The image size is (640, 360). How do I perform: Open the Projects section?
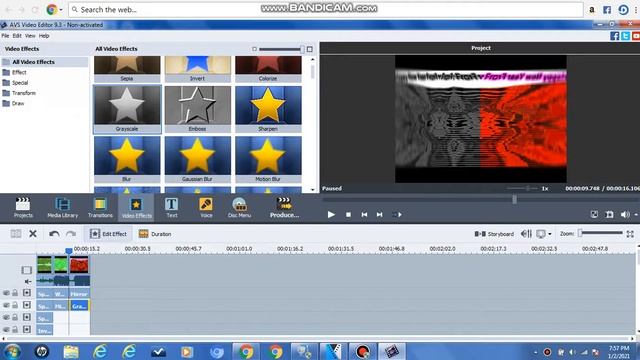click(x=23, y=208)
